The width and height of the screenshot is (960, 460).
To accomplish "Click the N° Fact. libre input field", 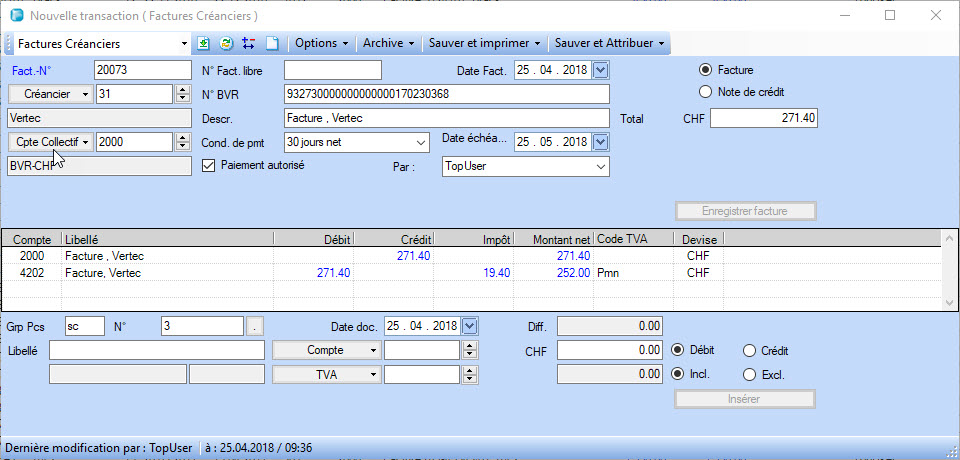I will pos(333,70).
